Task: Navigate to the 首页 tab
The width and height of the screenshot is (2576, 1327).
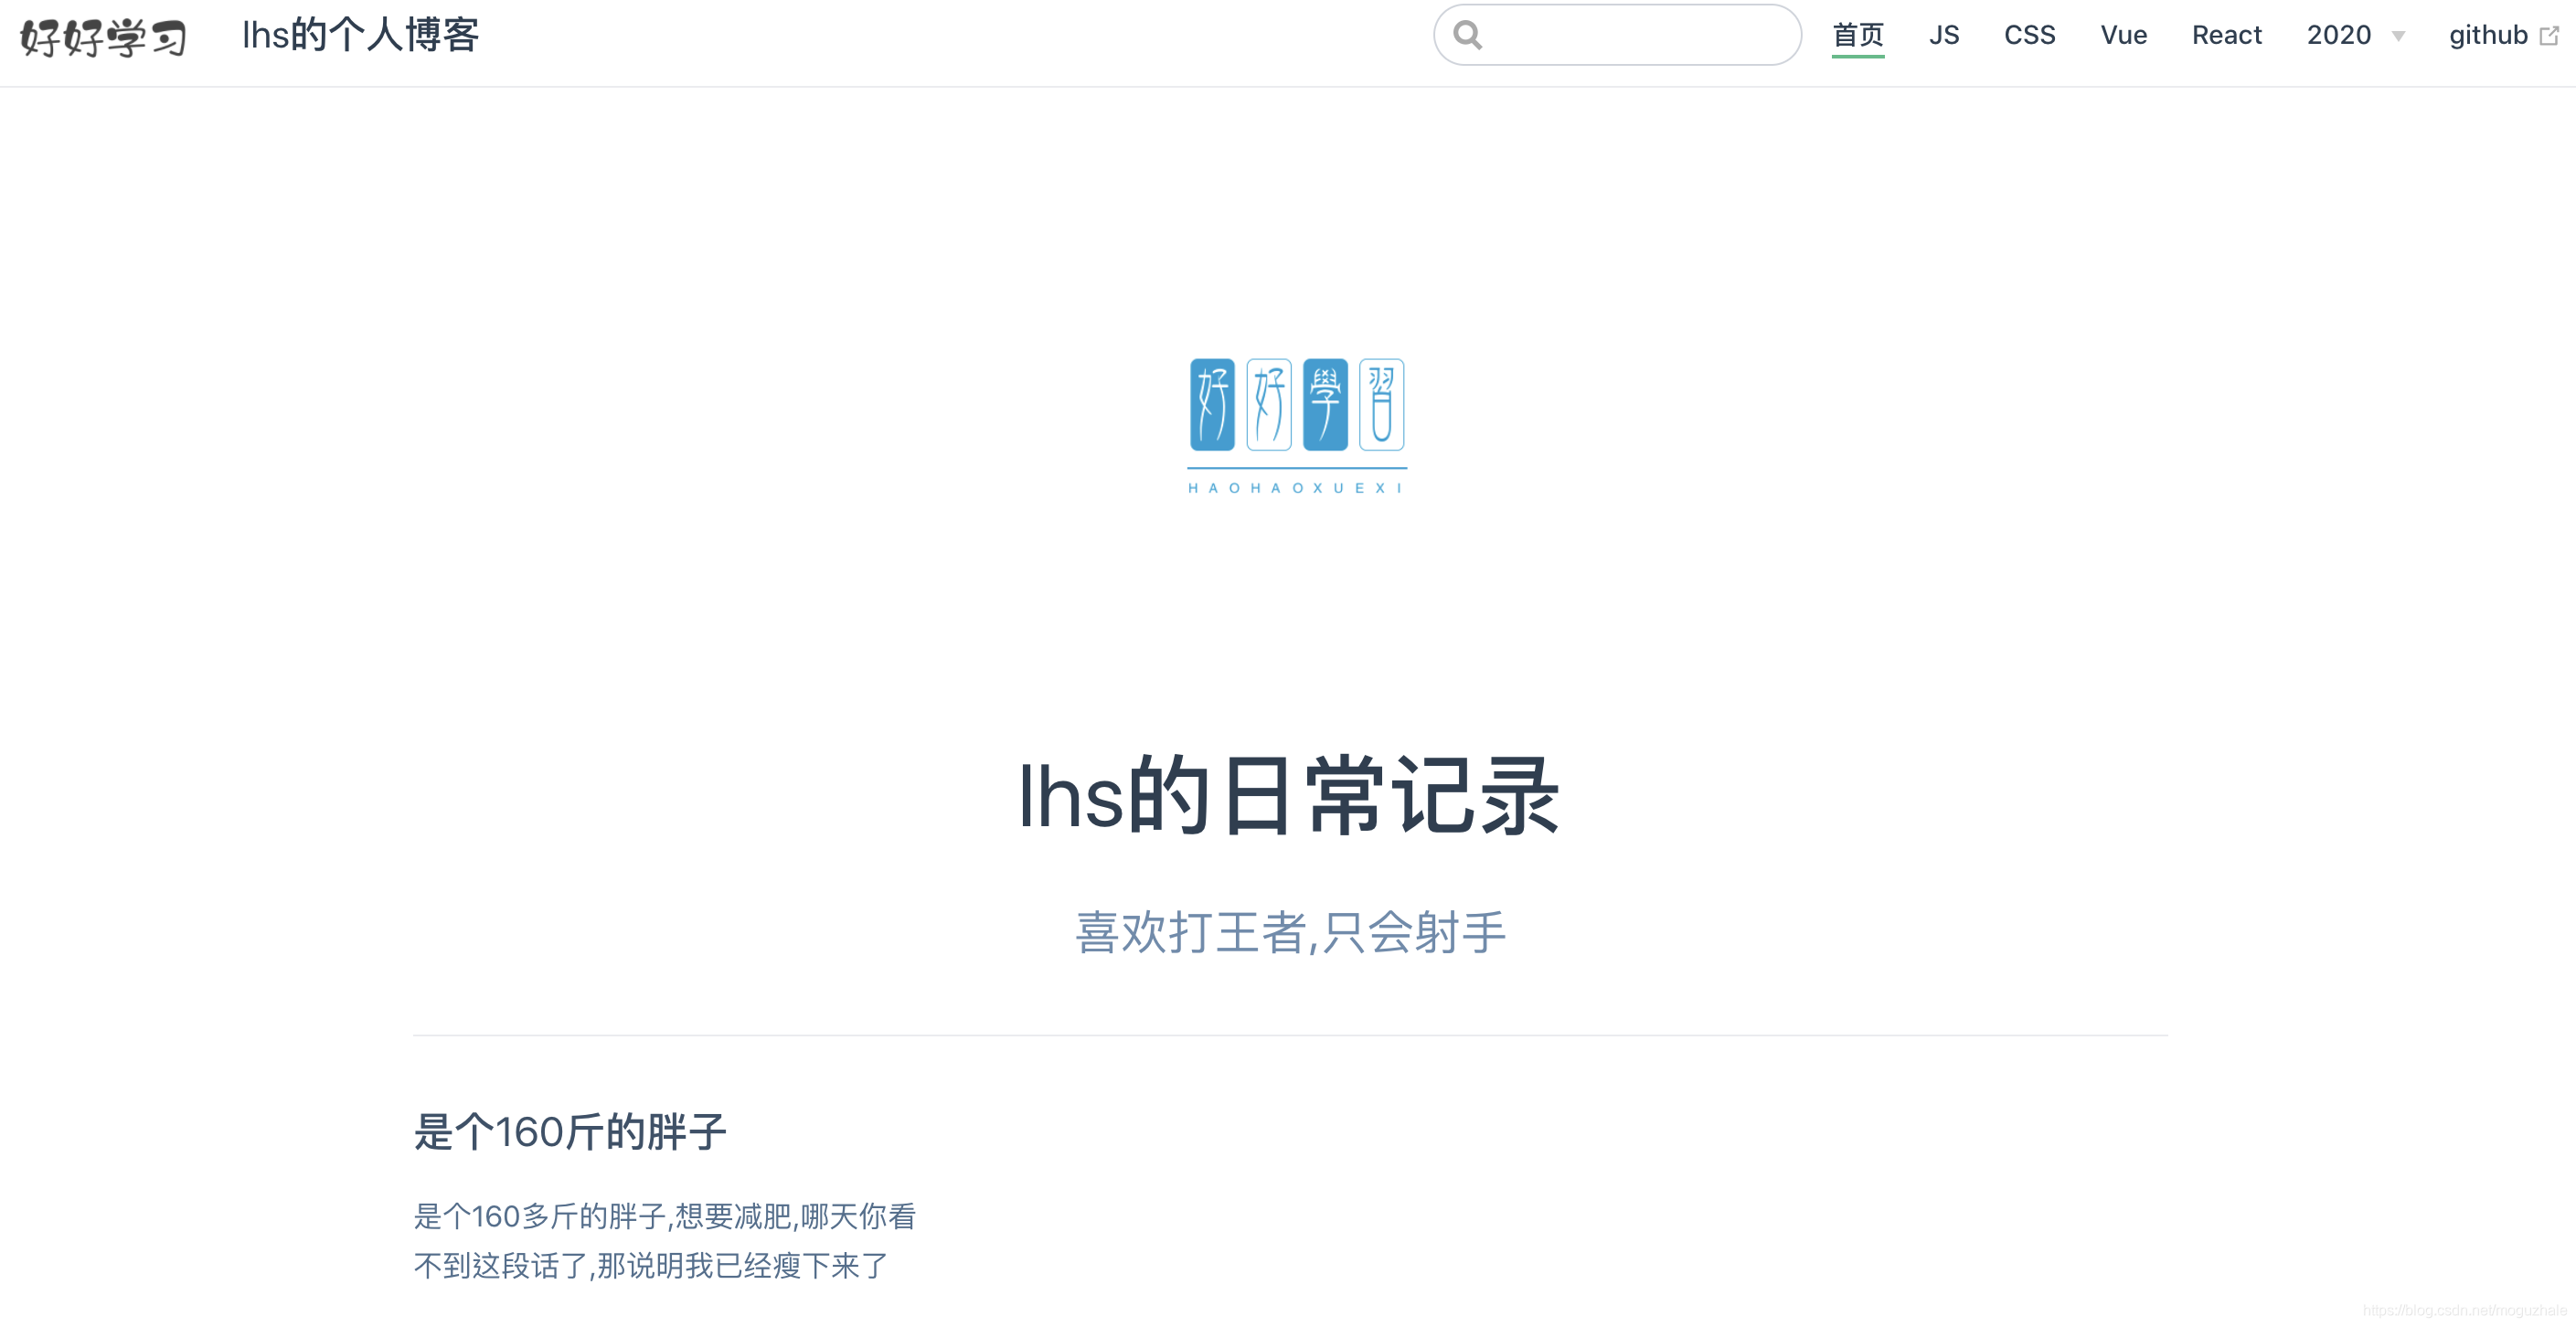Action: point(1858,35)
